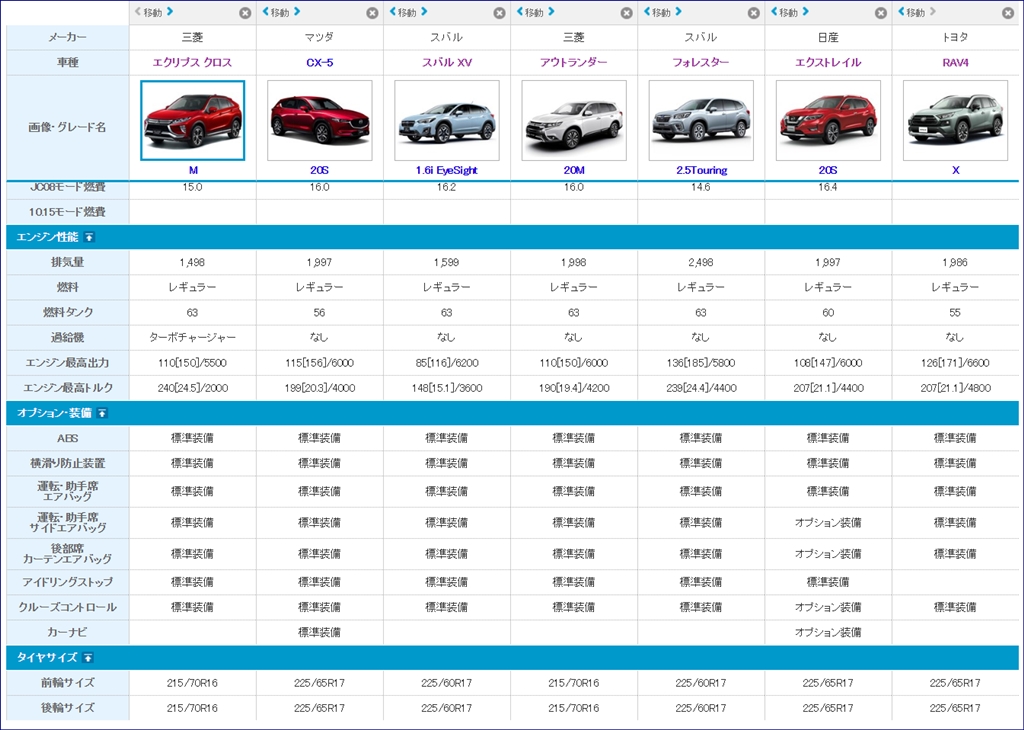Click the silver Forester car thumbnail

pyautogui.click(x=701, y=120)
